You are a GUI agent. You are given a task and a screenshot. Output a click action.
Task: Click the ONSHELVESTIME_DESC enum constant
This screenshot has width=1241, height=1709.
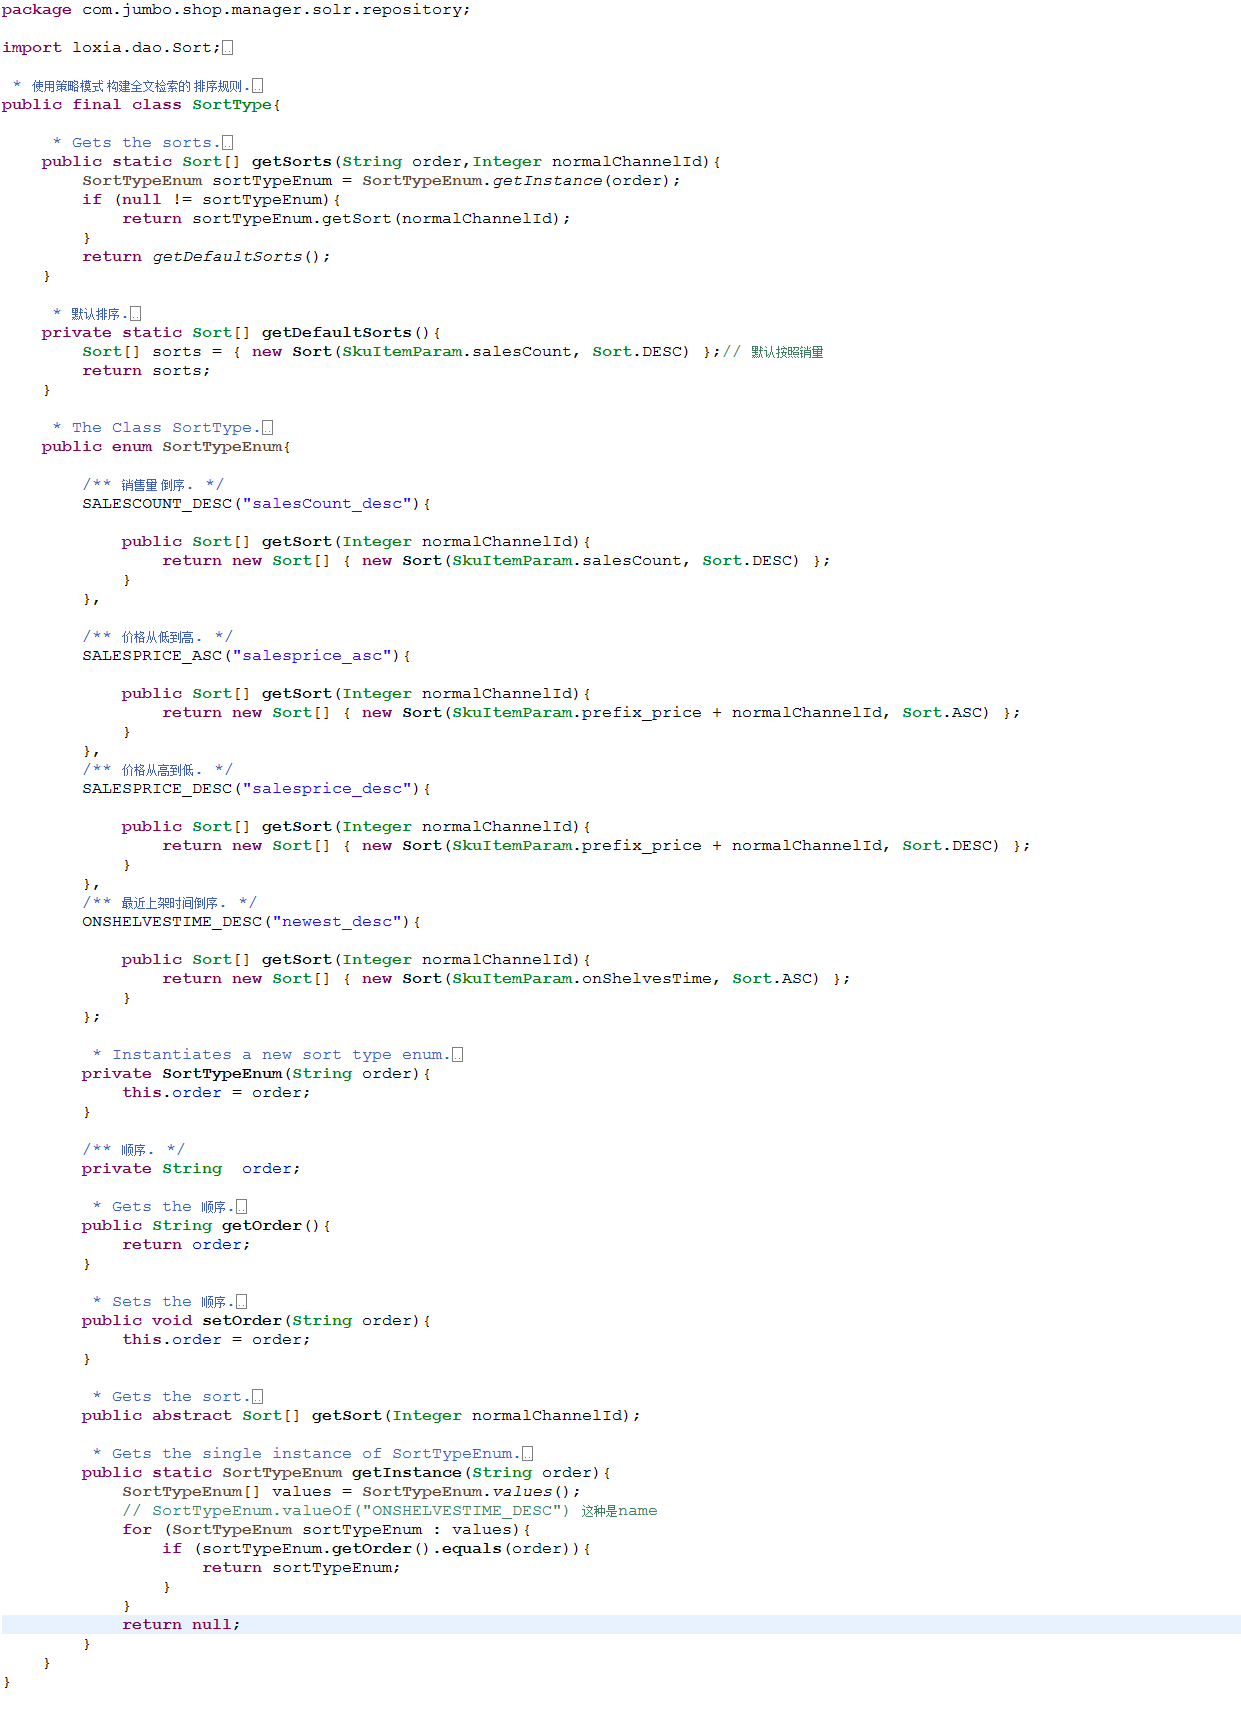point(172,922)
